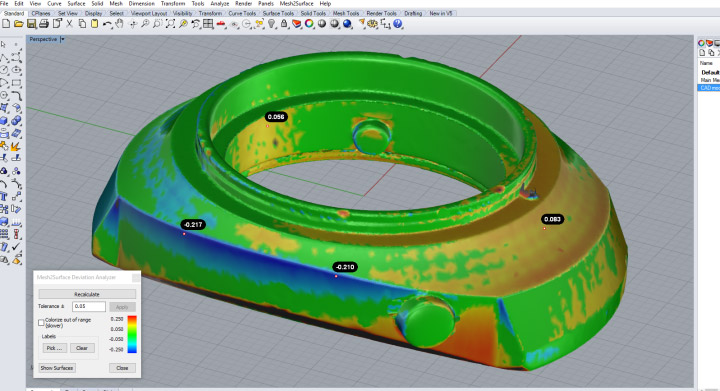Open the Analyze menu
This screenshot has width=720, height=391.
pos(219,4)
